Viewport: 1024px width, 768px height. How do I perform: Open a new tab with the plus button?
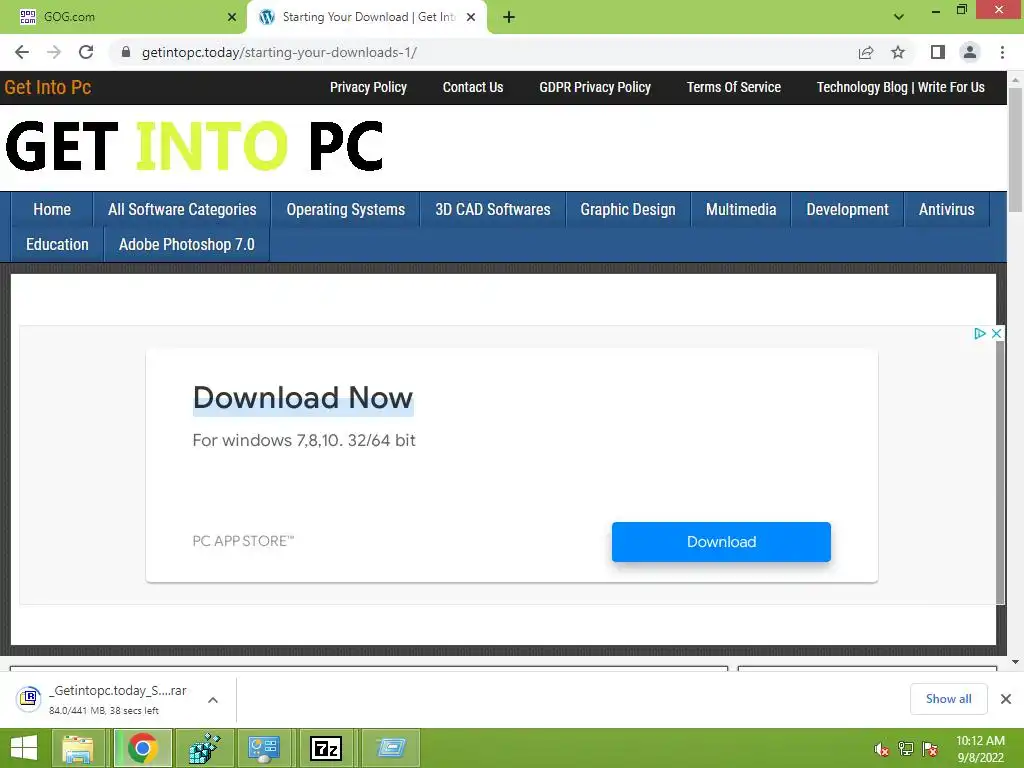pyautogui.click(x=509, y=18)
